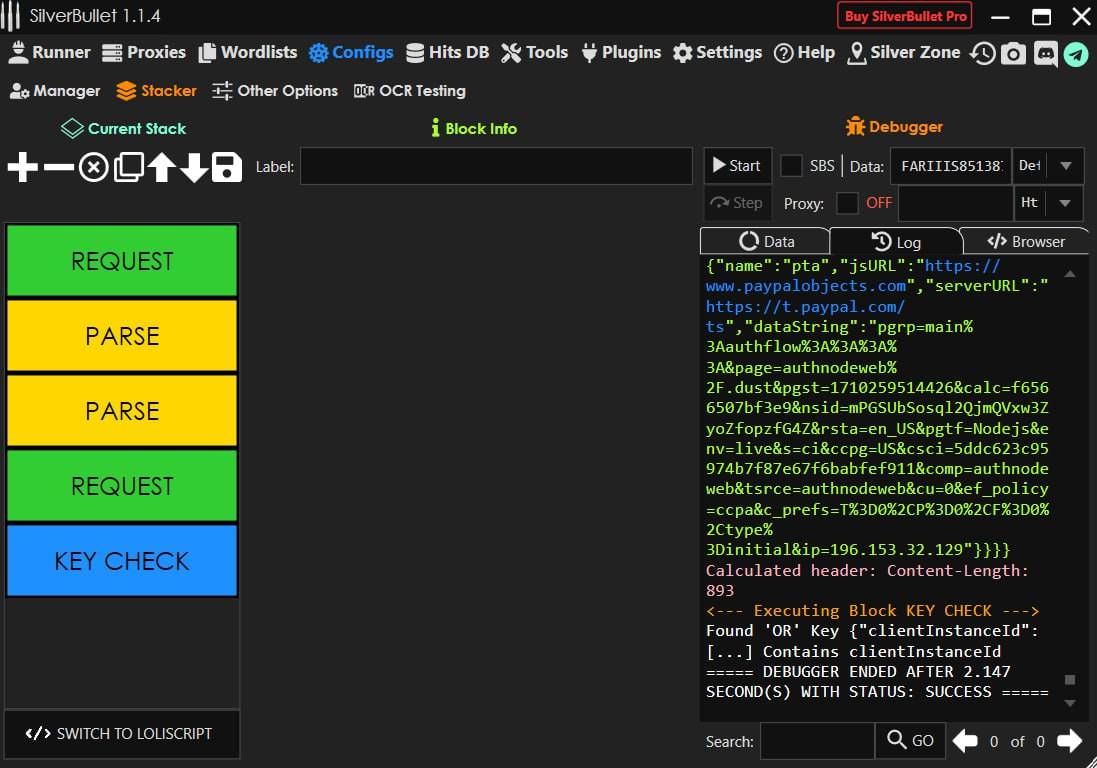Click the camera screenshot icon
The image size is (1097, 768).
pyautogui.click(x=1013, y=54)
